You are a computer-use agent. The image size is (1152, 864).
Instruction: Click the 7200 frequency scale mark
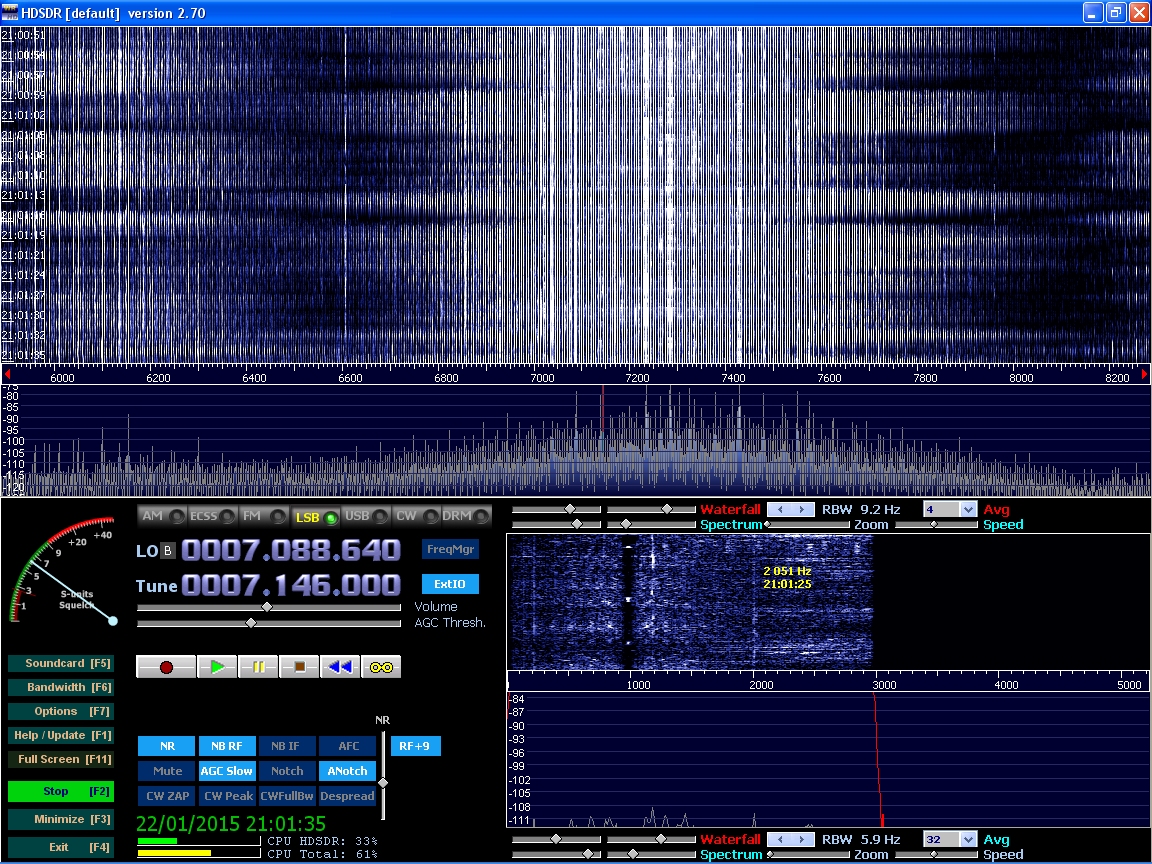point(637,378)
